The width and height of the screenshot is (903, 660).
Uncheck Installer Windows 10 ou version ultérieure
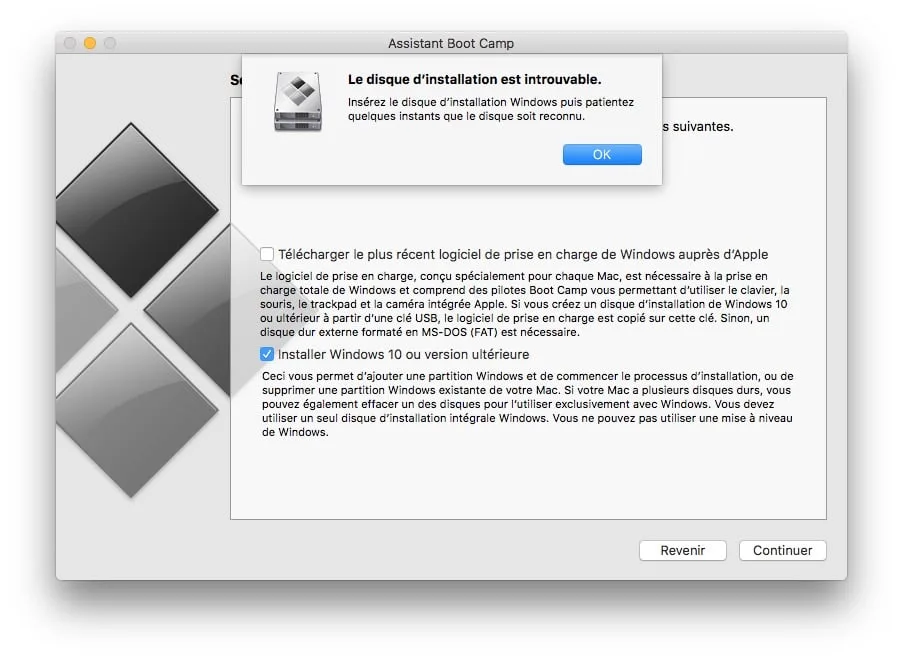pyautogui.click(x=267, y=353)
